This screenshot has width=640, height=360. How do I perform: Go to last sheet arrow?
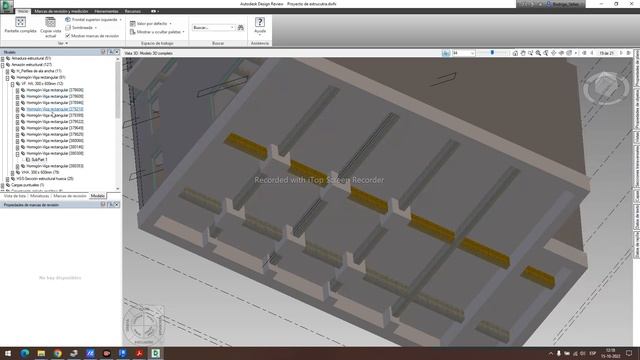pyautogui.click(x=629, y=53)
